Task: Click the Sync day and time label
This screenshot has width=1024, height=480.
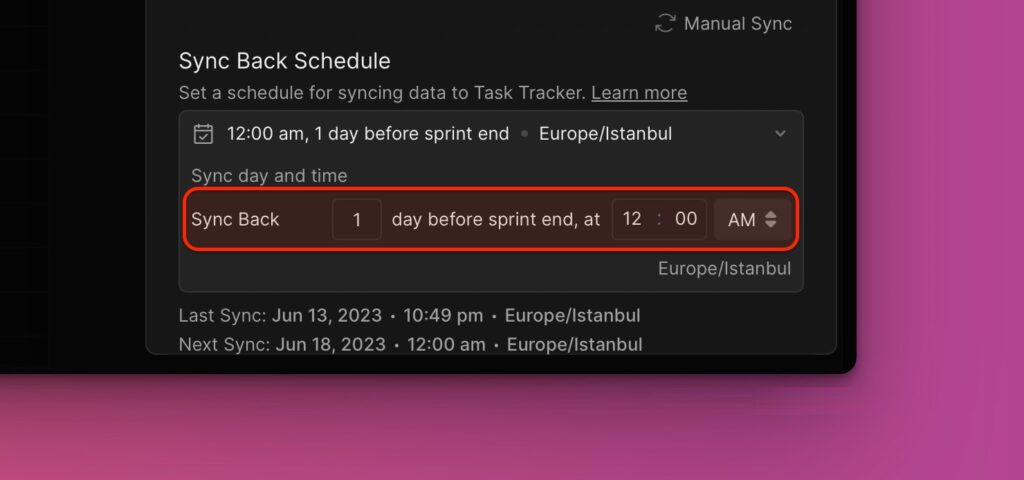Action: pyautogui.click(x=269, y=176)
